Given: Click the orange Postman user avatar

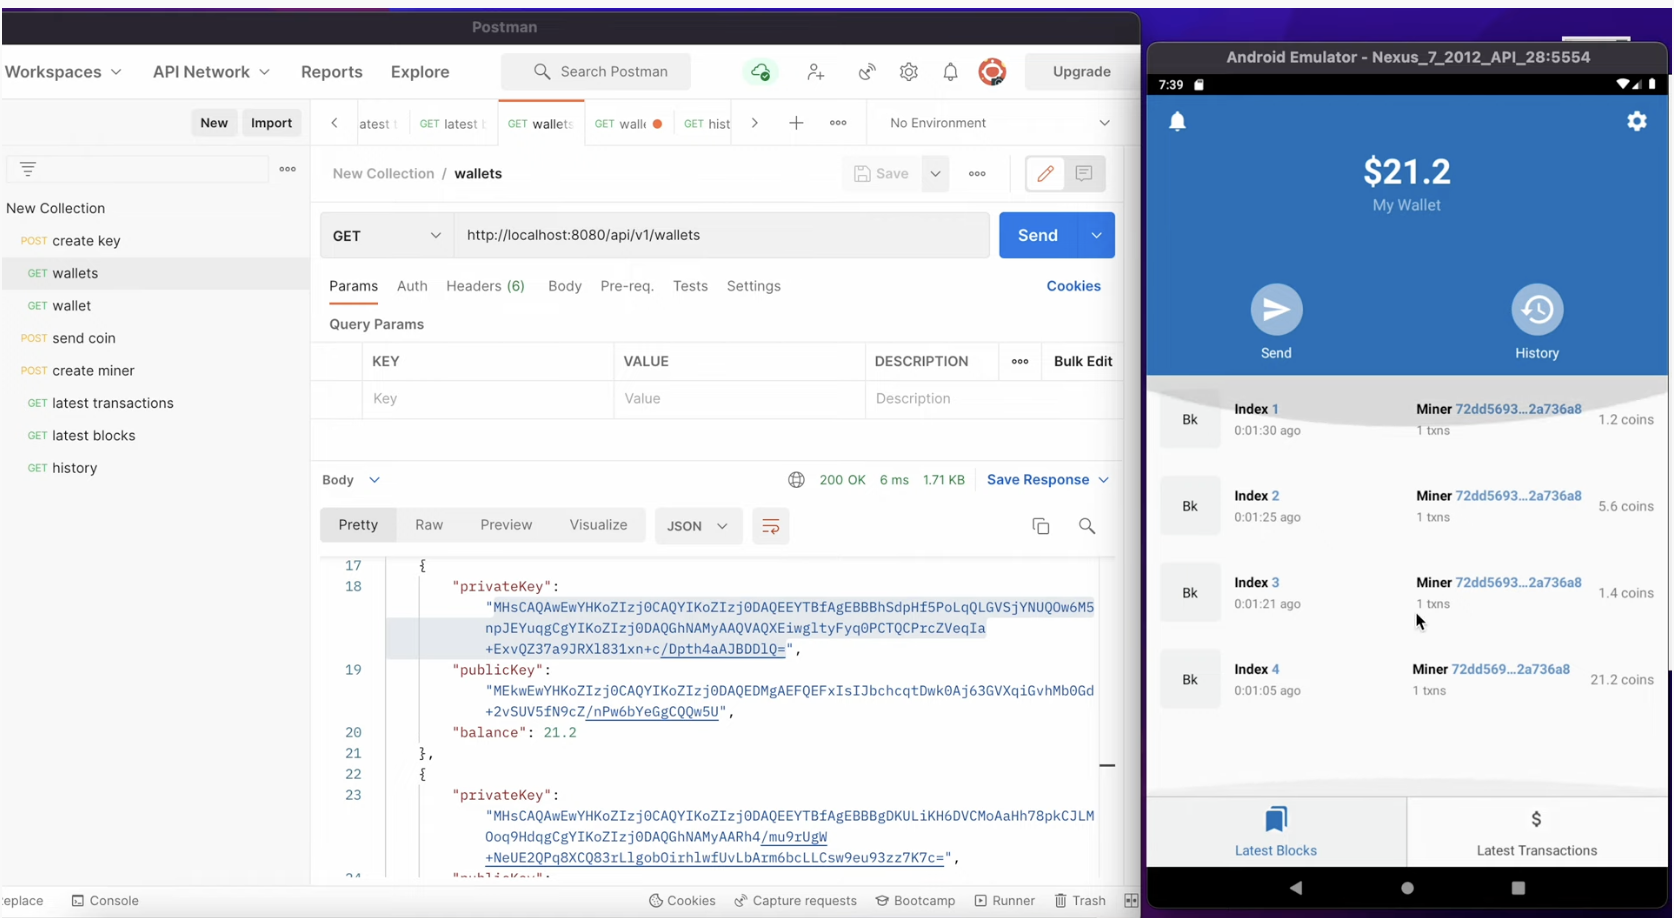Looking at the screenshot, I should point(992,72).
